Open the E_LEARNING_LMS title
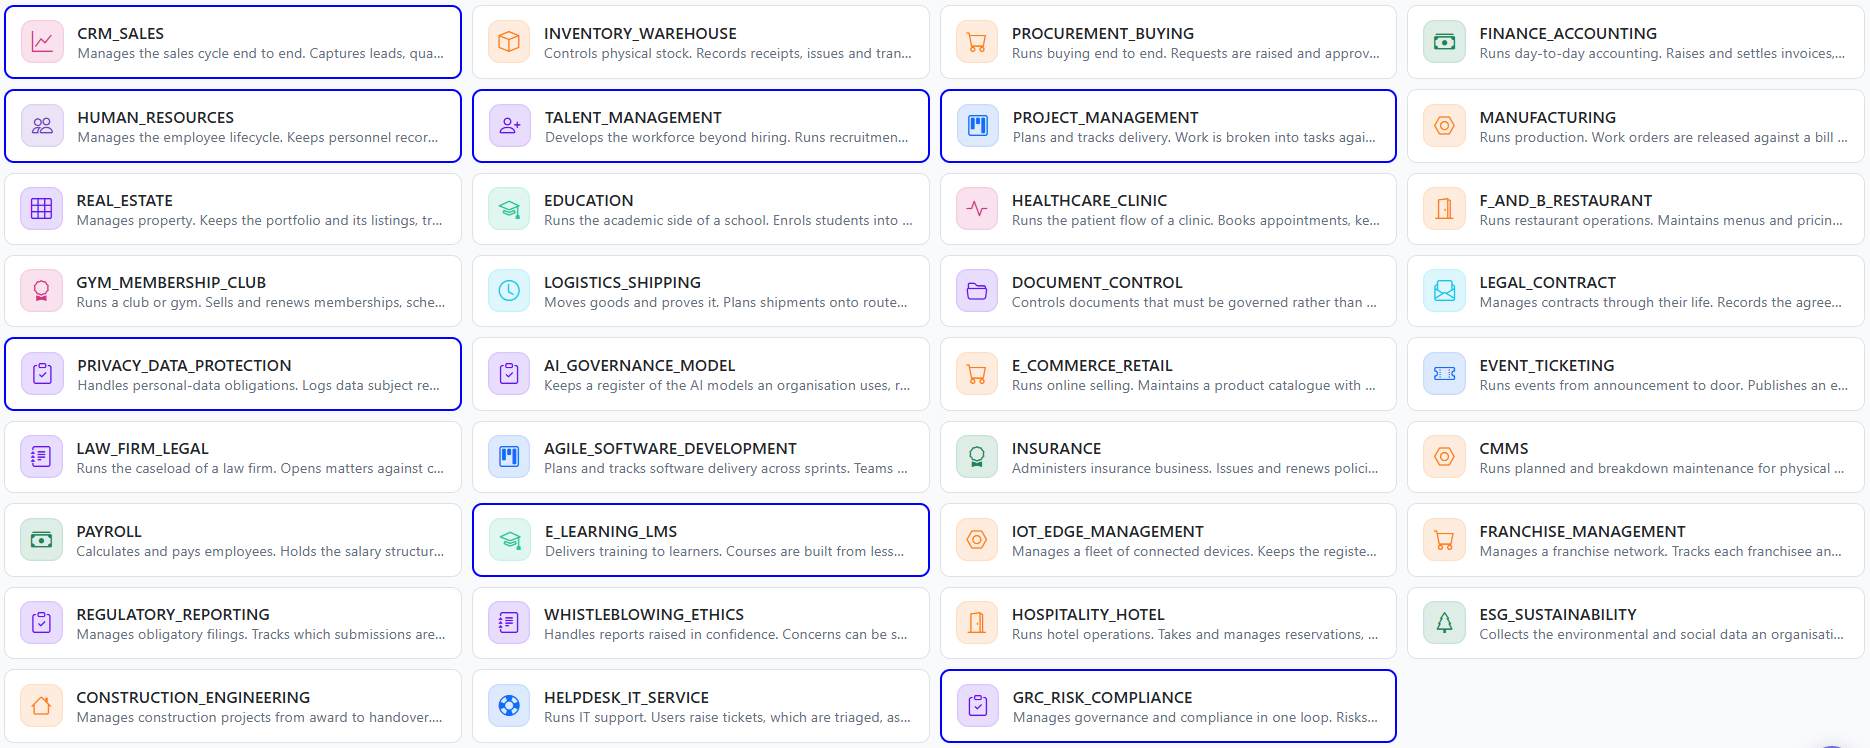1870x748 pixels. pyautogui.click(x=611, y=531)
